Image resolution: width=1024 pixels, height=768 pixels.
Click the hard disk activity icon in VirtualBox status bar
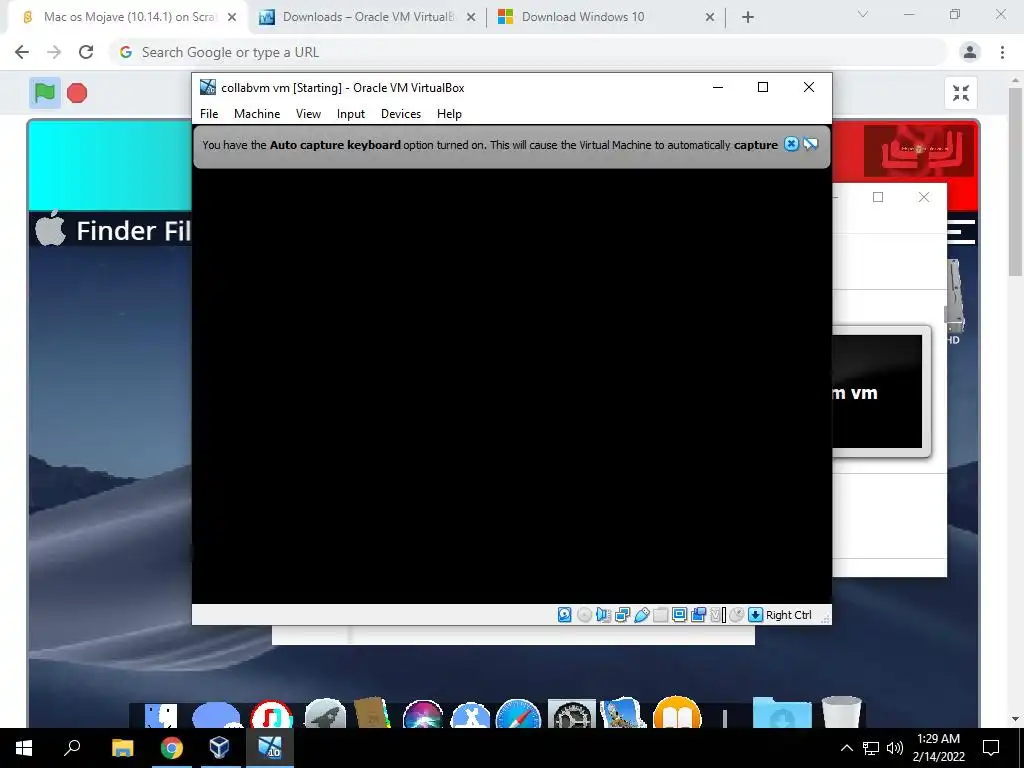[x=565, y=615]
